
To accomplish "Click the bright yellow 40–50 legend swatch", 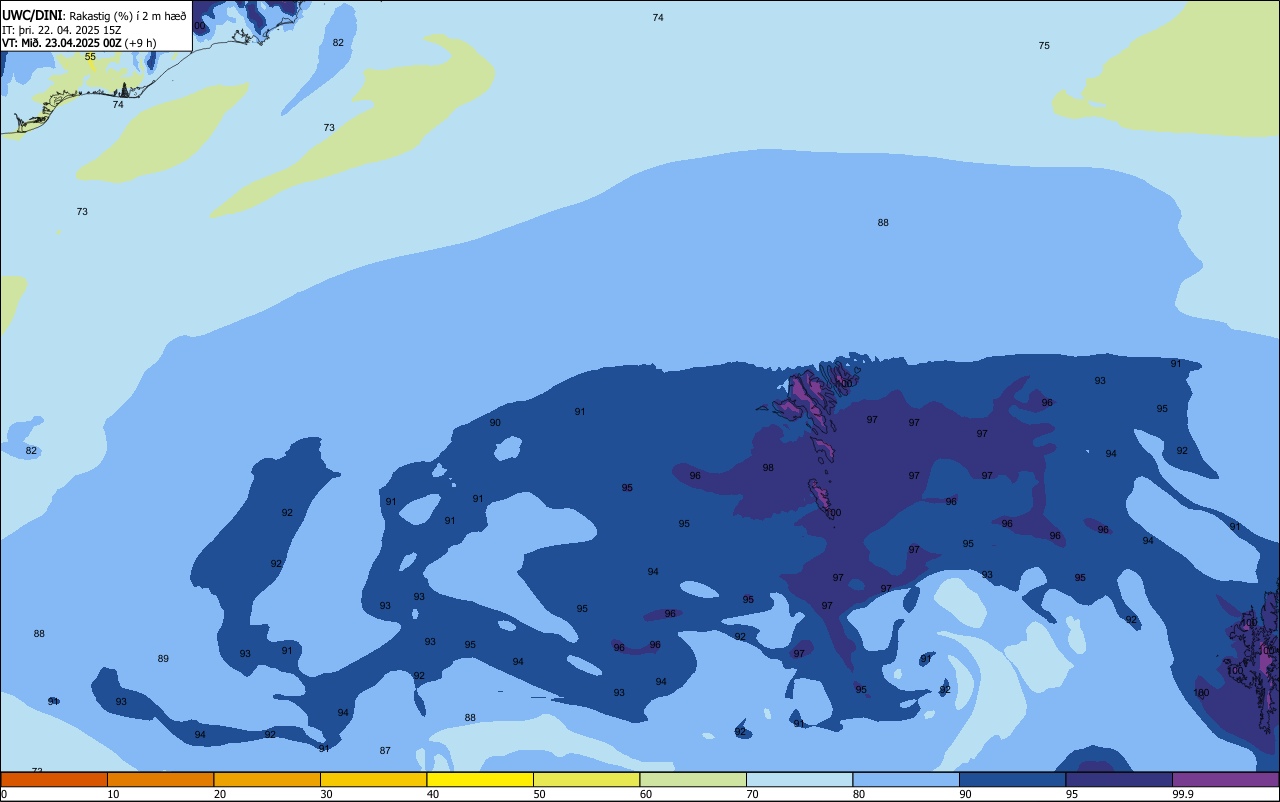I will [x=480, y=779].
